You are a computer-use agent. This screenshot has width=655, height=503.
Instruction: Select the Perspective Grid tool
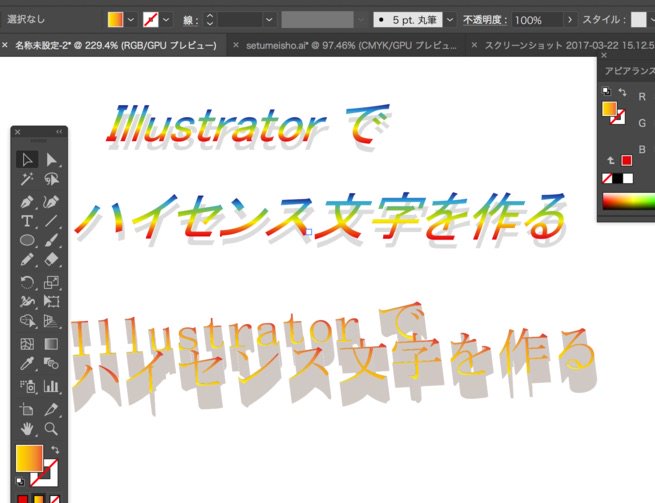(x=51, y=321)
